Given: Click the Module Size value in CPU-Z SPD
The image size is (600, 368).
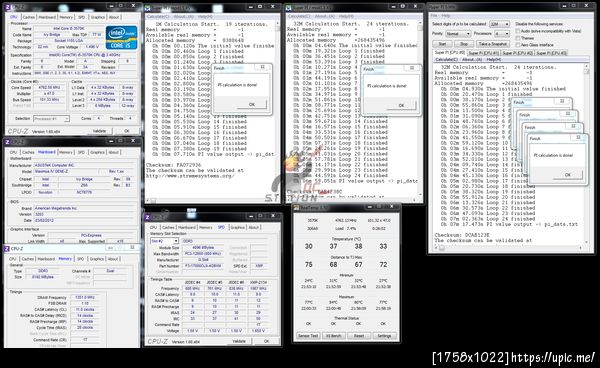Looking at the screenshot, I should pos(202,248).
